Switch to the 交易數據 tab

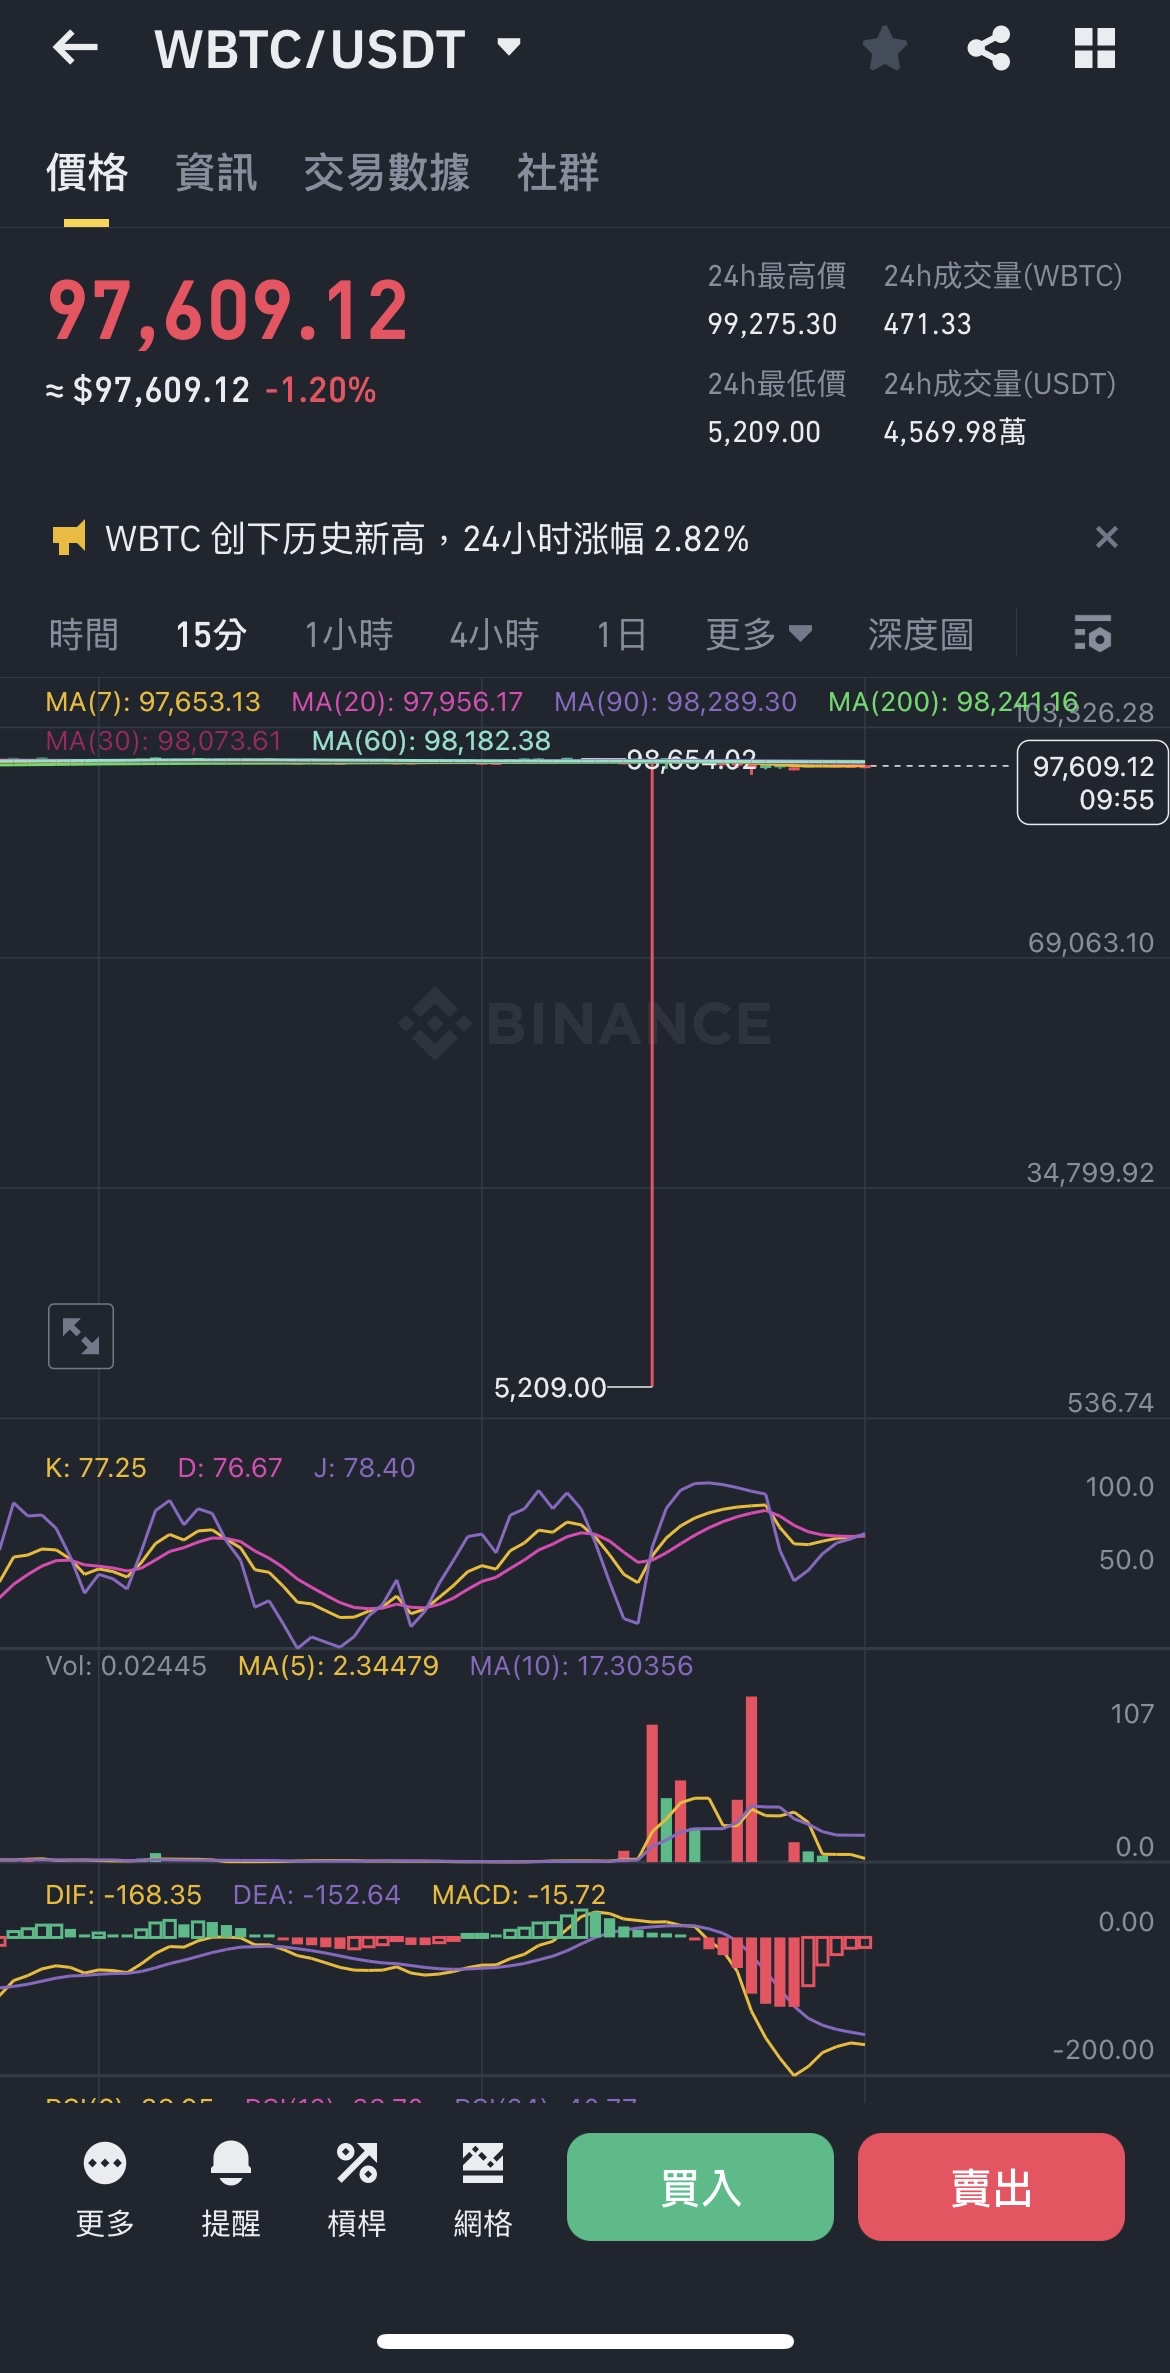pos(386,172)
